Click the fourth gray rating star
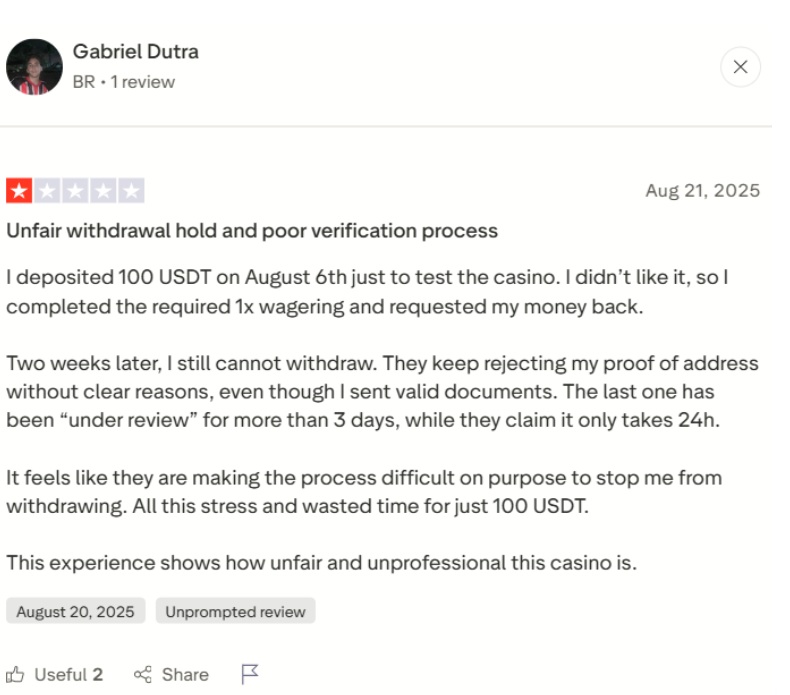The height and width of the screenshot is (695, 790). pyautogui.click(x=103, y=190)
